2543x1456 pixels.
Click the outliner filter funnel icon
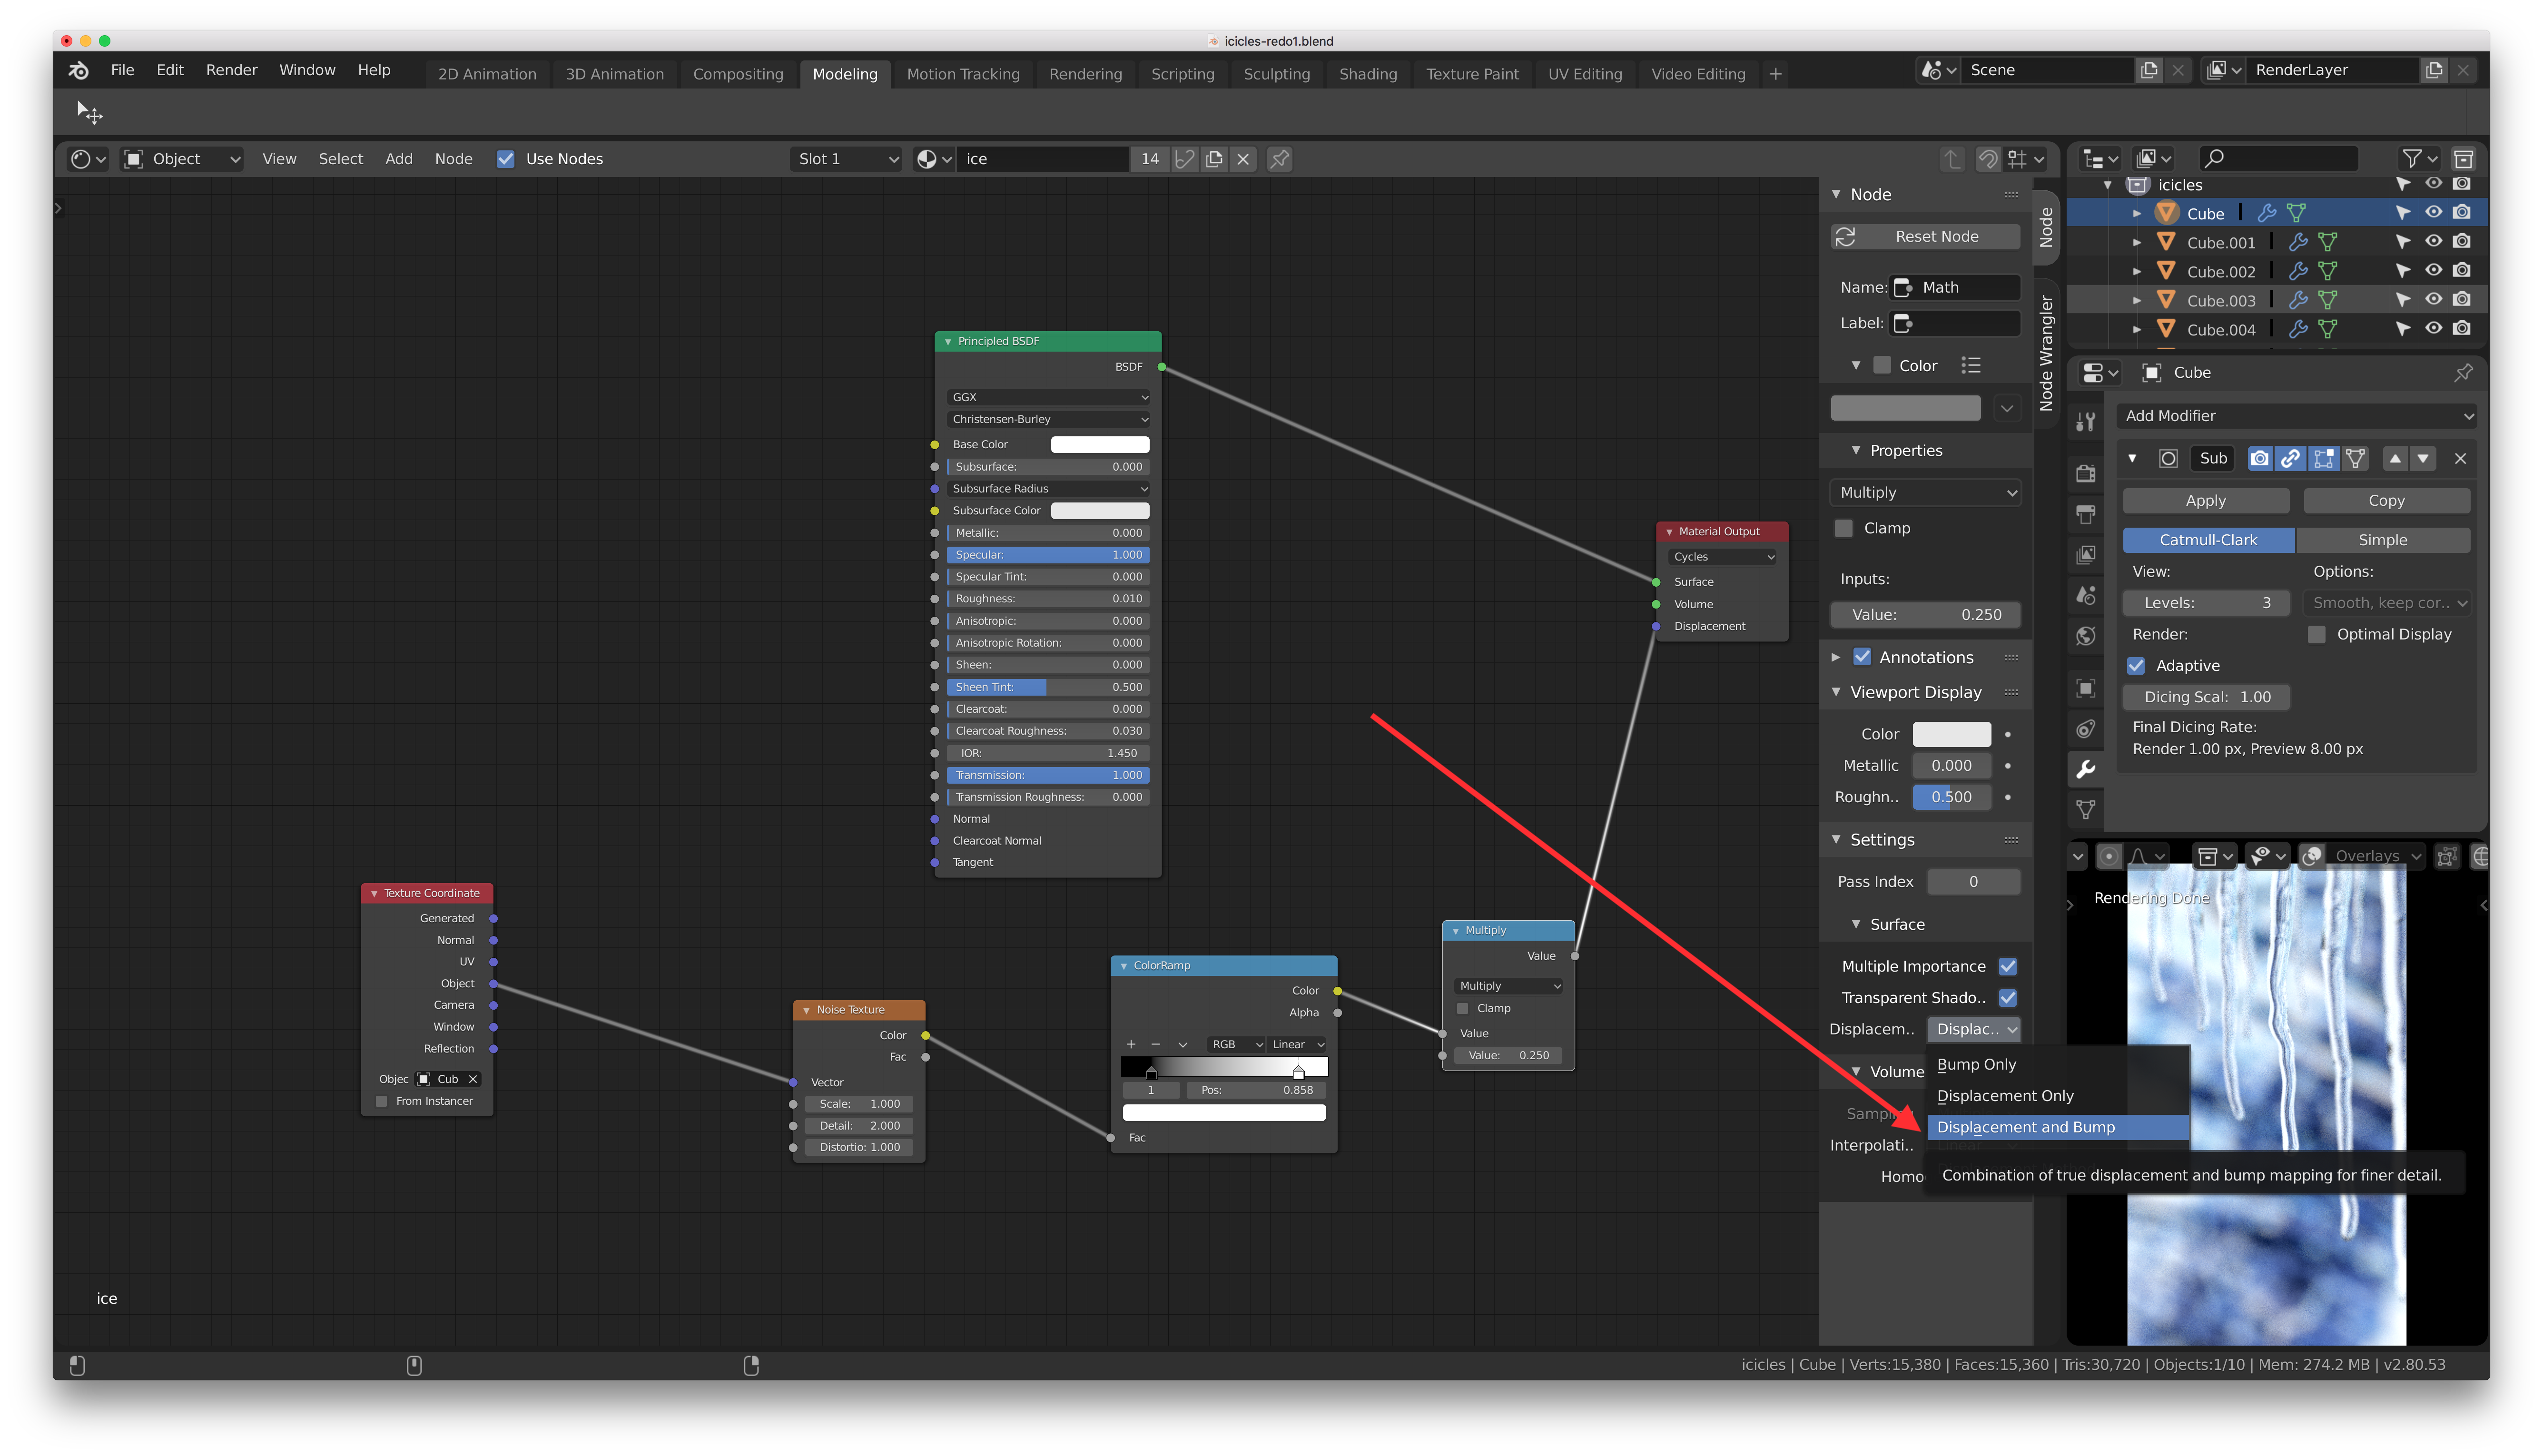[2412, 159]
